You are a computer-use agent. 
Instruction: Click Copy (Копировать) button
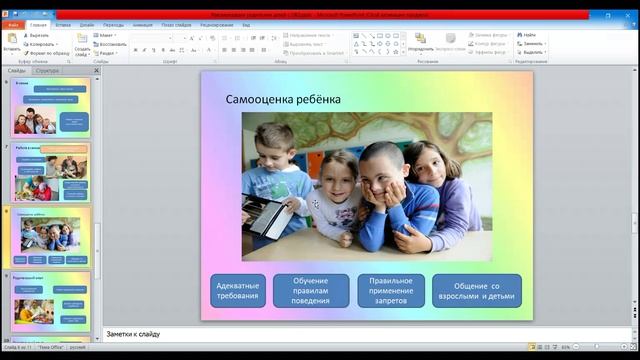(40, 44)
